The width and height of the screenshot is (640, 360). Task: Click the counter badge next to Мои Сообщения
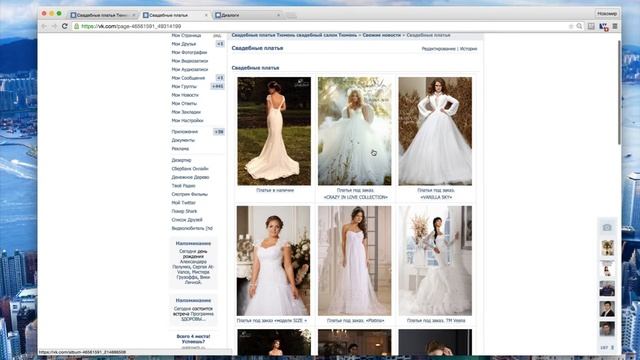(220, 78)
